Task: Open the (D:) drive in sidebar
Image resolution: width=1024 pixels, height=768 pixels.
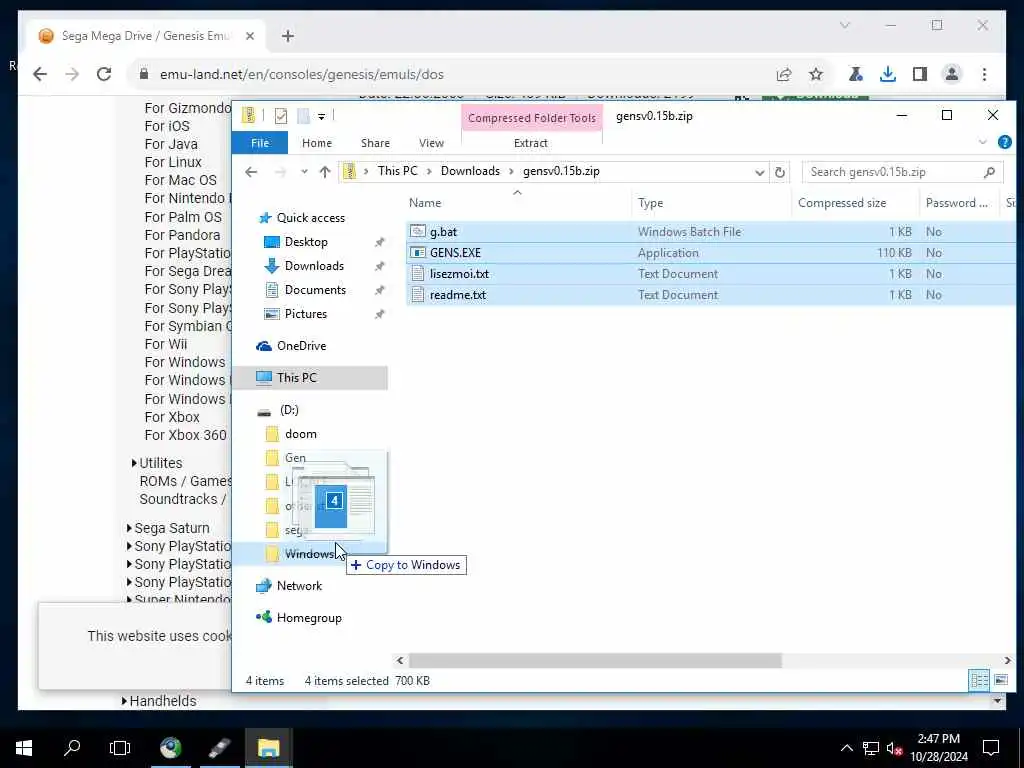Action: click(289, 410)
